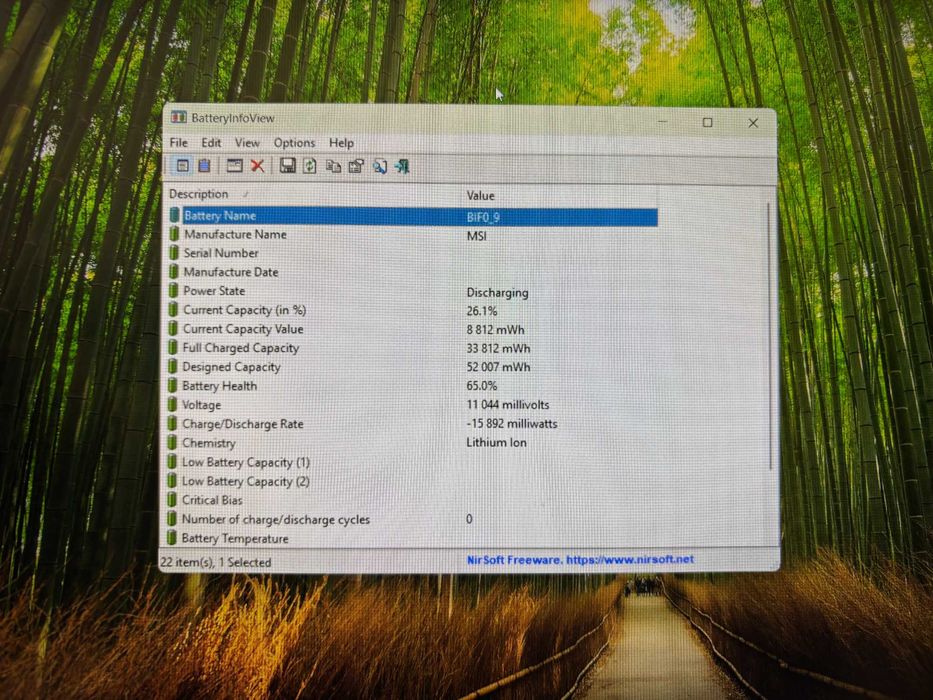This screenshot has width=933, height=700.
Task: Select the Full Charged Capacity row
Action: click(x=413, y=348)
